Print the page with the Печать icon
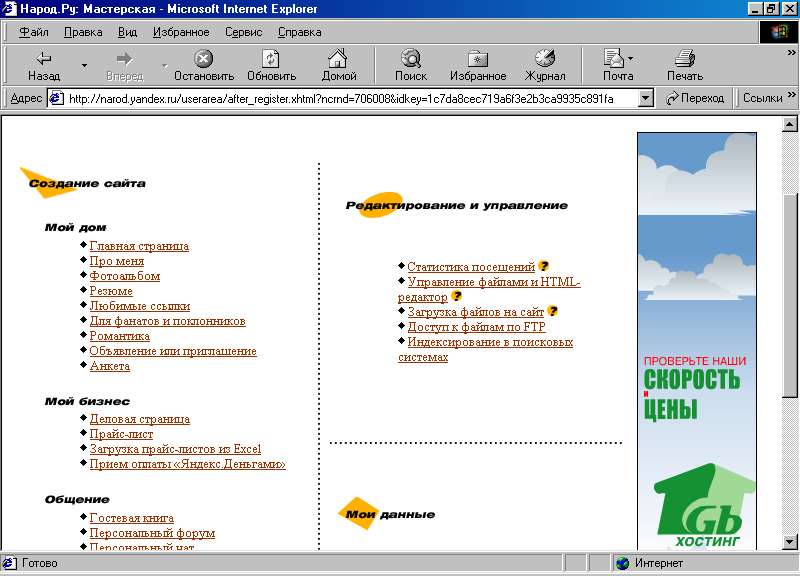This screenshot has height=576, width=800. (x=685, y=58)
